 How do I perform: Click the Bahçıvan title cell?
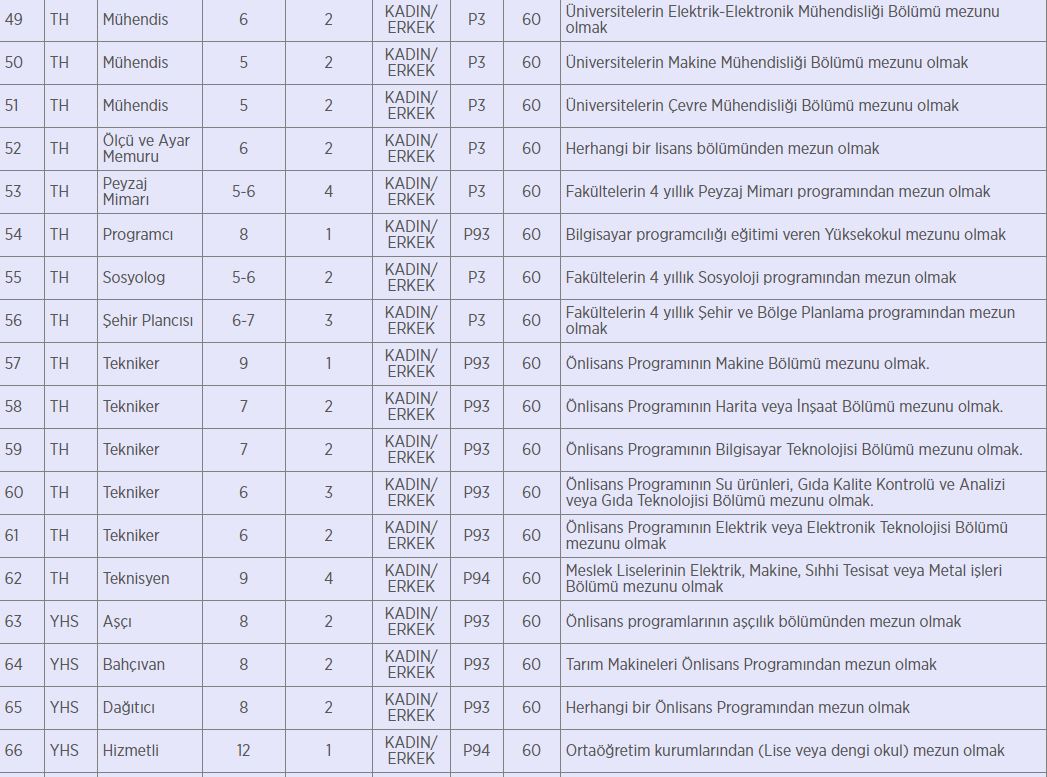pyautogui.click(x=150, y=665)
